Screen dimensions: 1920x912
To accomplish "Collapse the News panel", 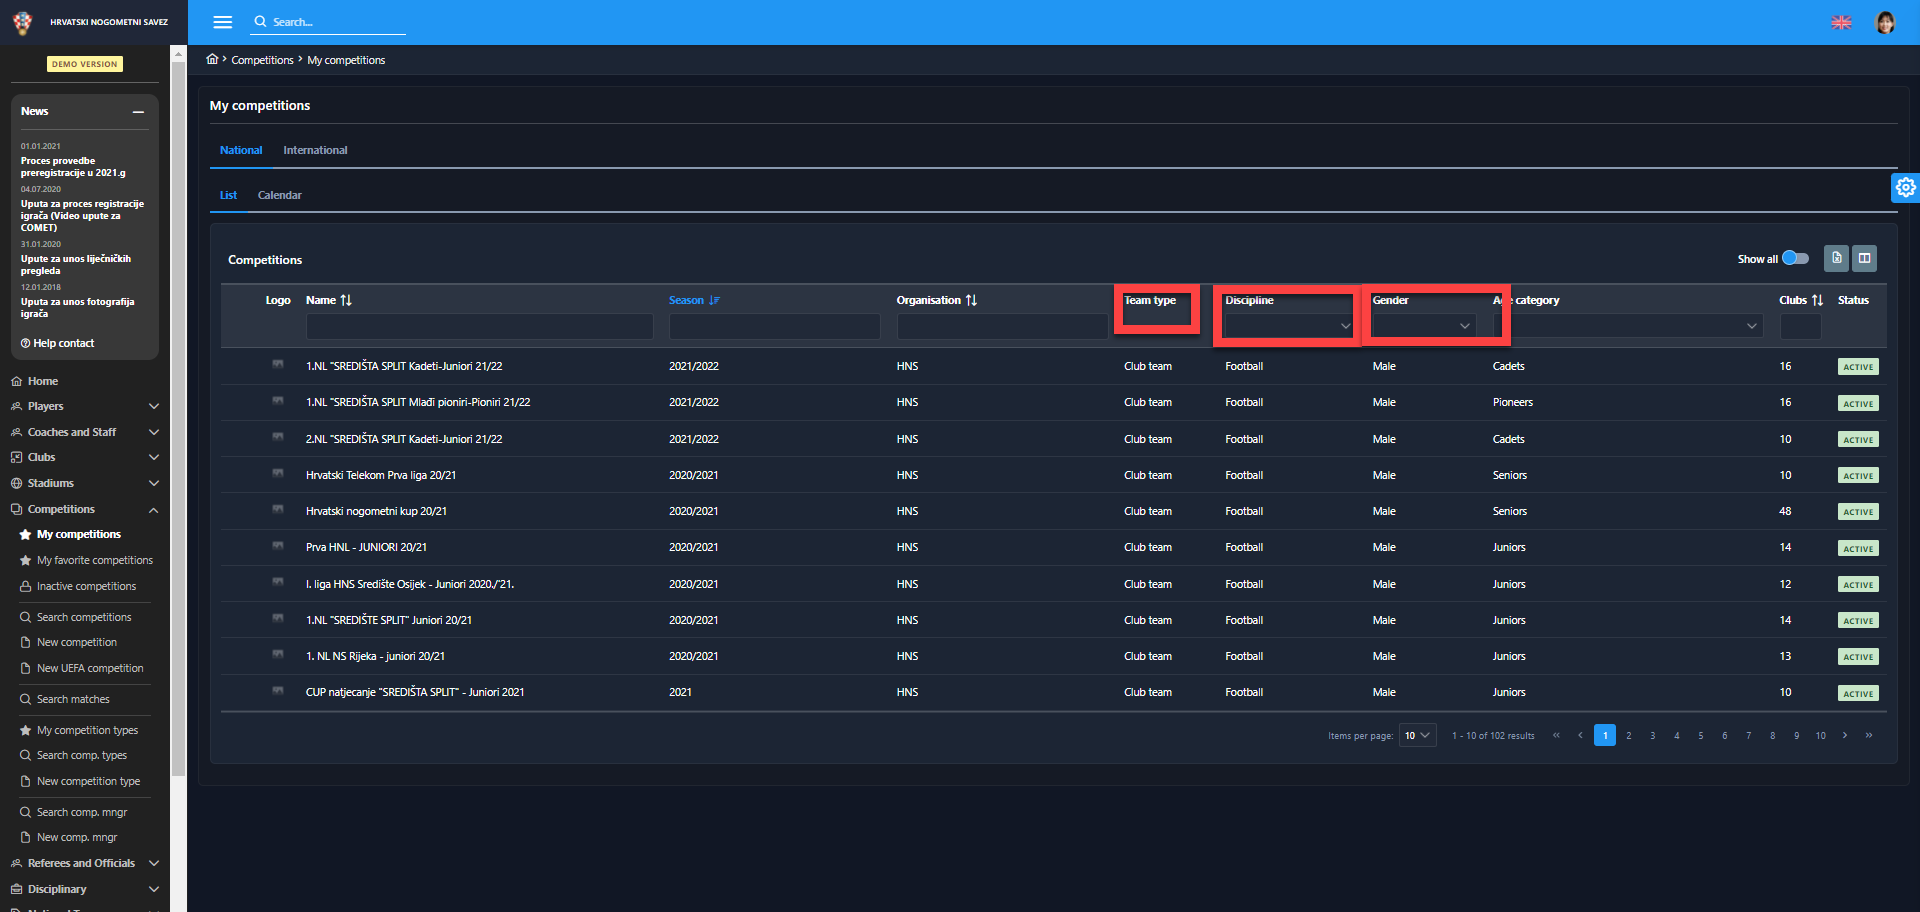I will (138, 112).
